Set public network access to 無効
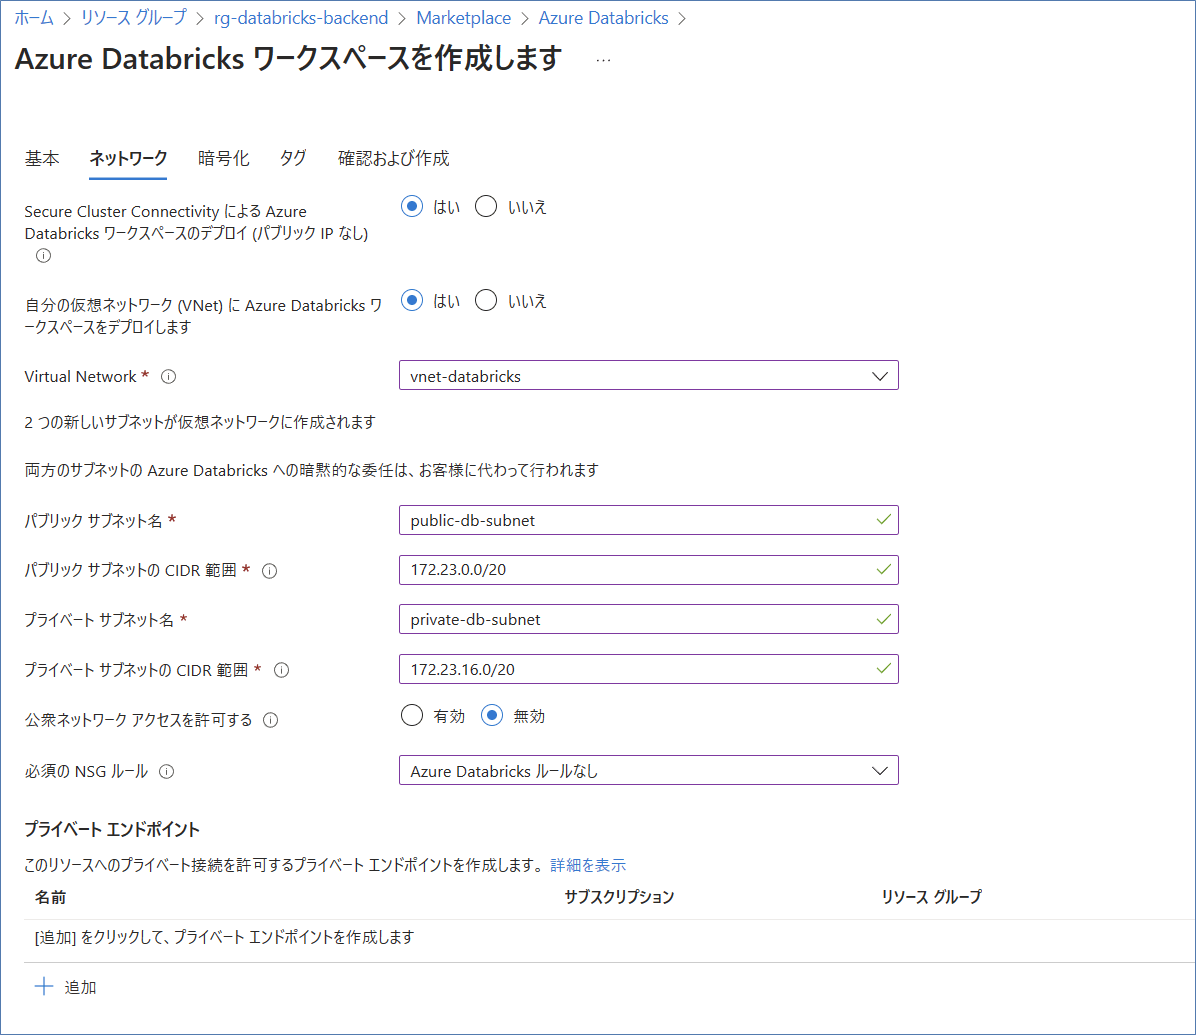The image size is (1196, 1035). tap(492, 715)
